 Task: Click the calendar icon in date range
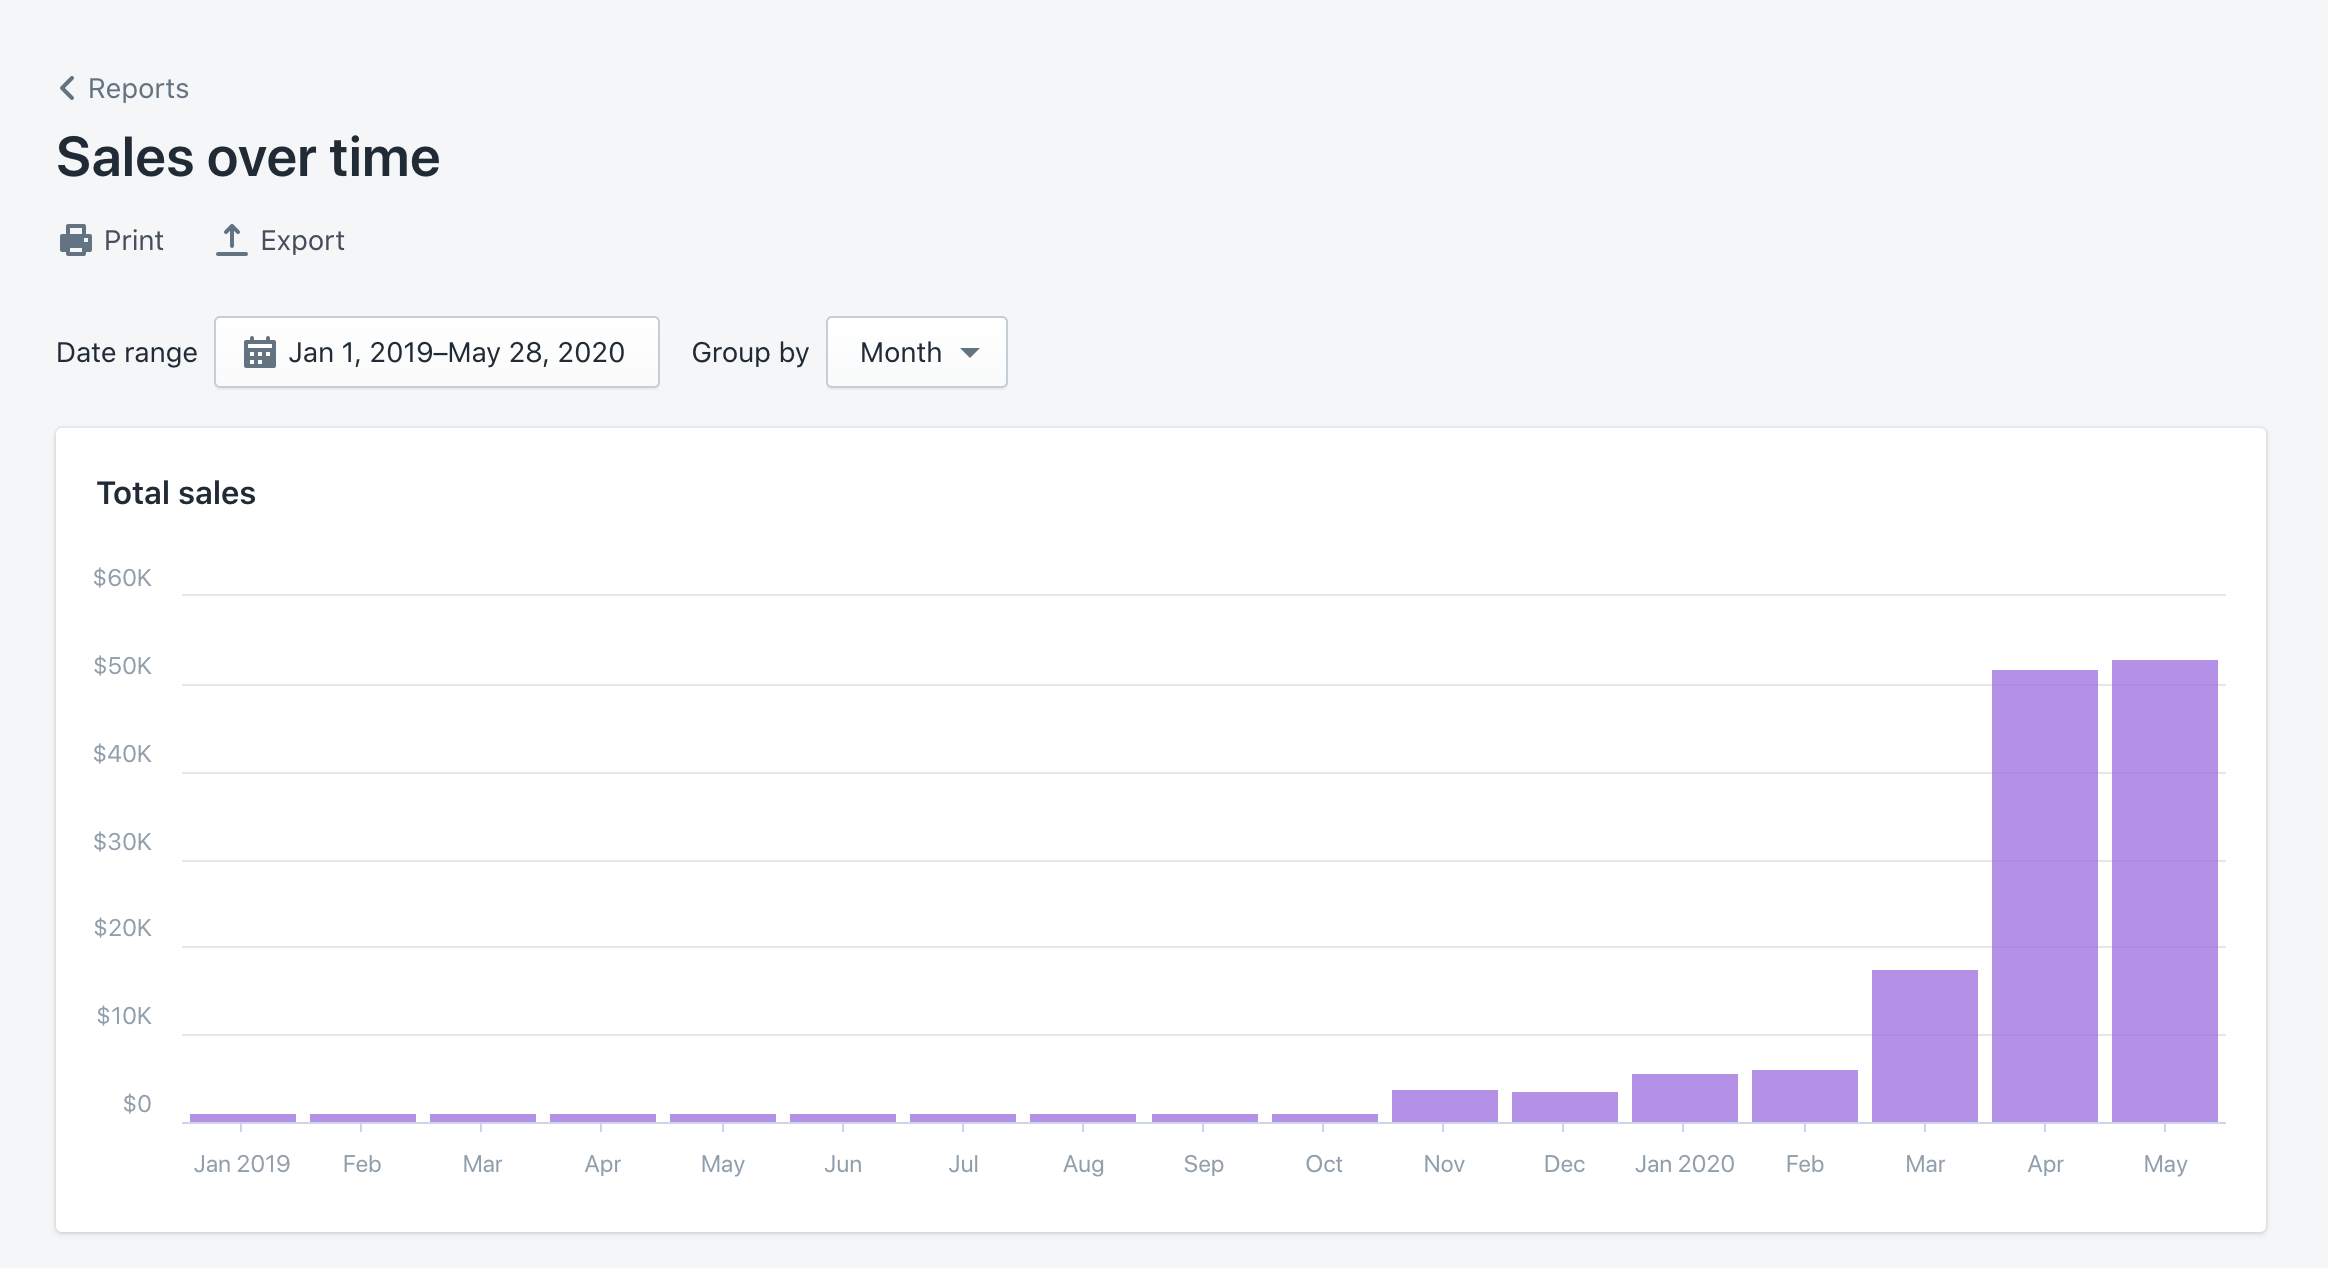pos(260,352)
